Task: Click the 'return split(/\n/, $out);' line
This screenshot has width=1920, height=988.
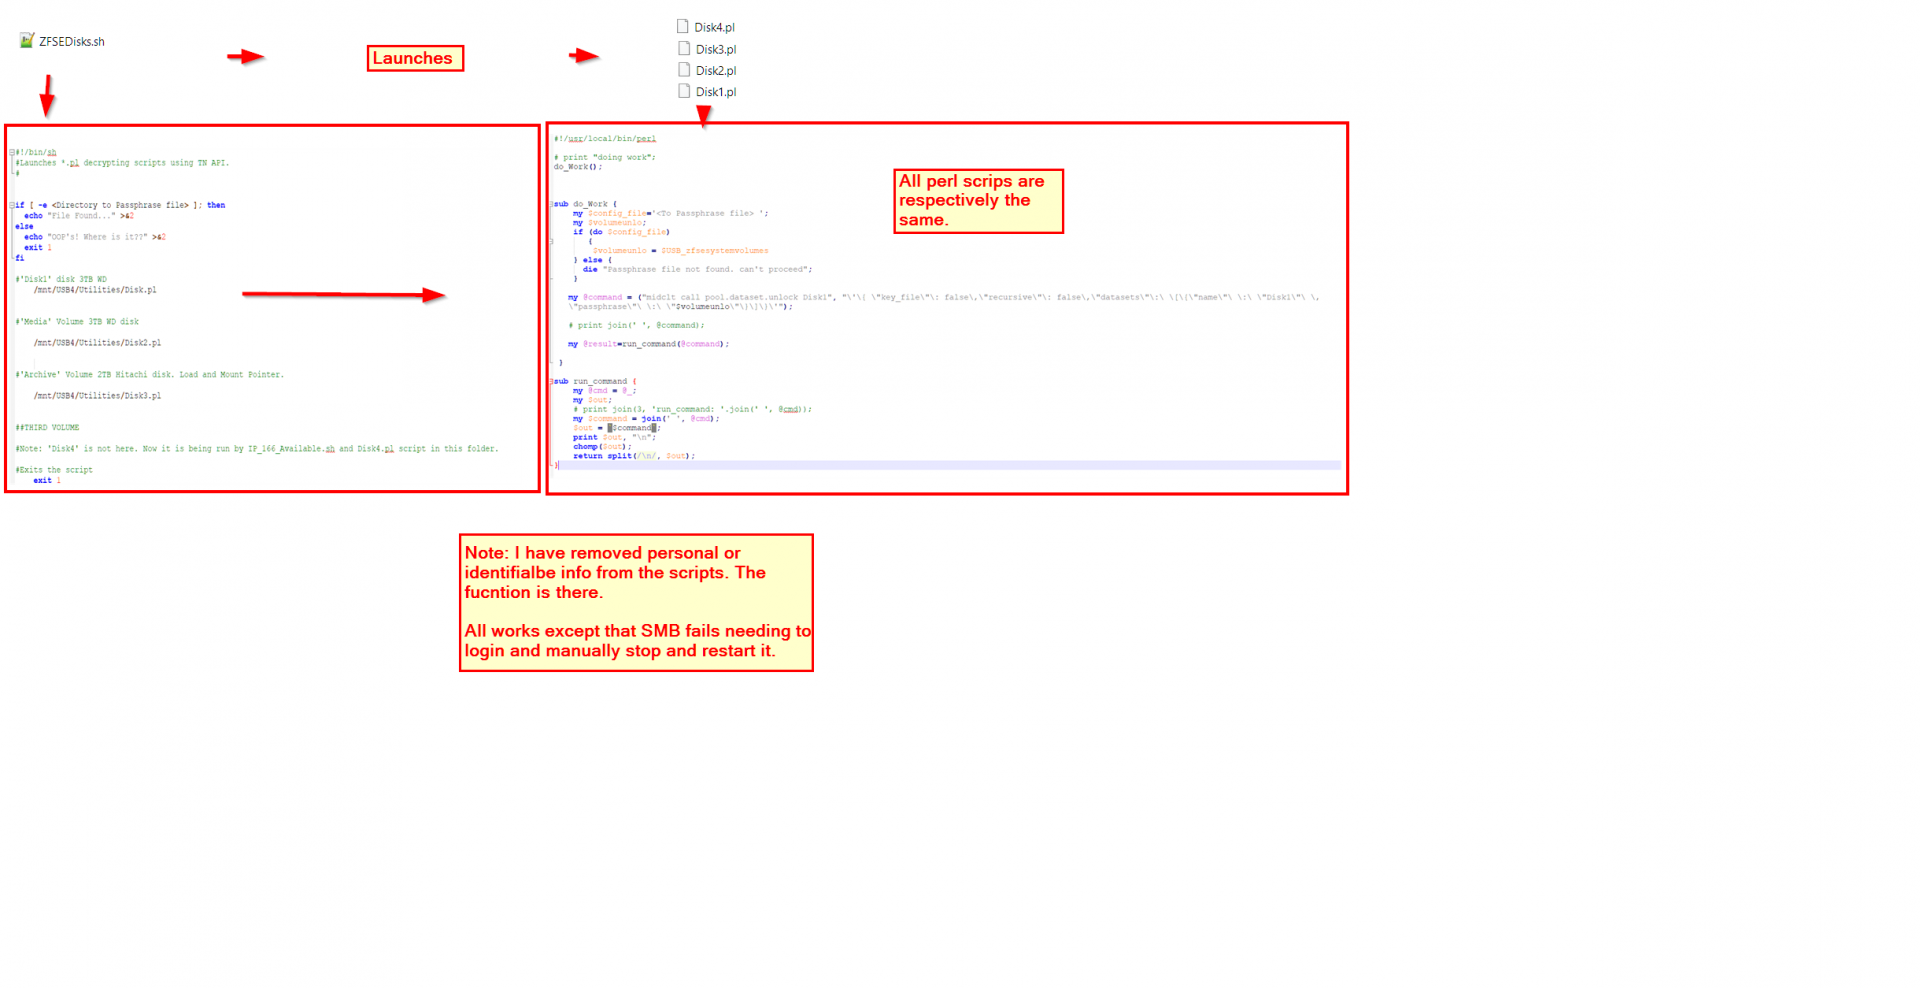Action: coord(634,456)
